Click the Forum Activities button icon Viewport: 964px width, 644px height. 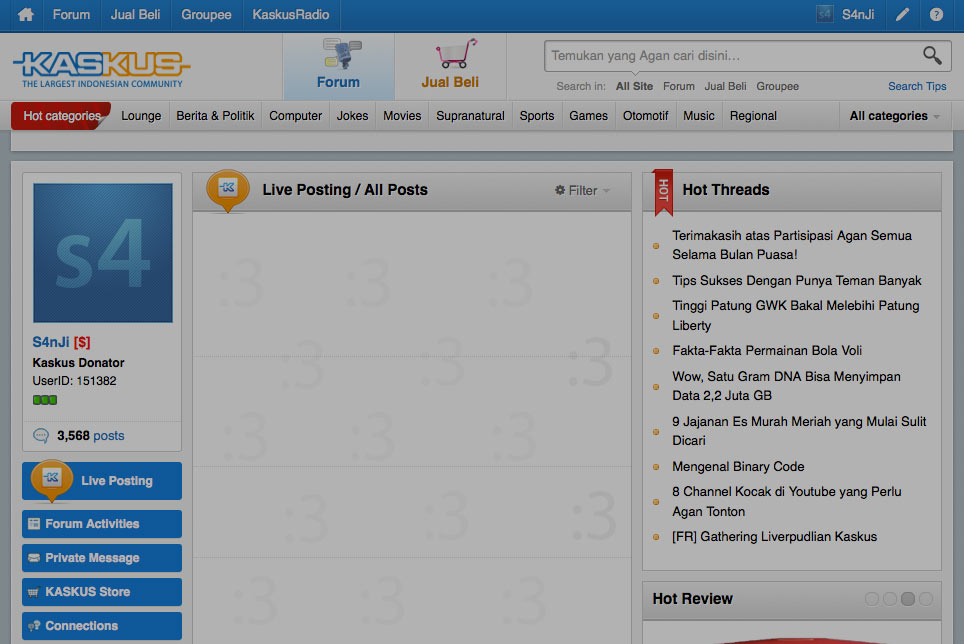point(34,524)
